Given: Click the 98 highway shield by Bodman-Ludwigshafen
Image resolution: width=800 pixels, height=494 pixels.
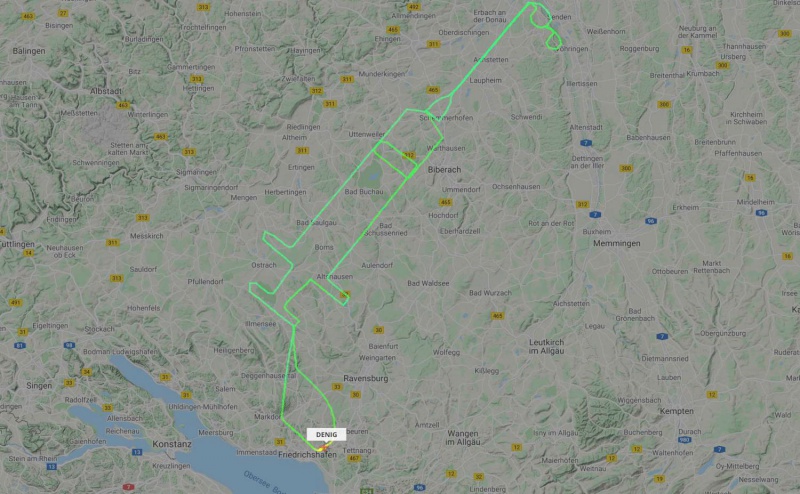Looking at the screenshot, I should (x=69, y=345).
